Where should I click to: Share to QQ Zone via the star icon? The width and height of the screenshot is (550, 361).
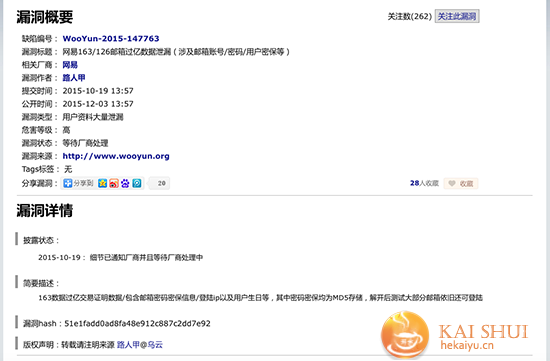[102, 183]
